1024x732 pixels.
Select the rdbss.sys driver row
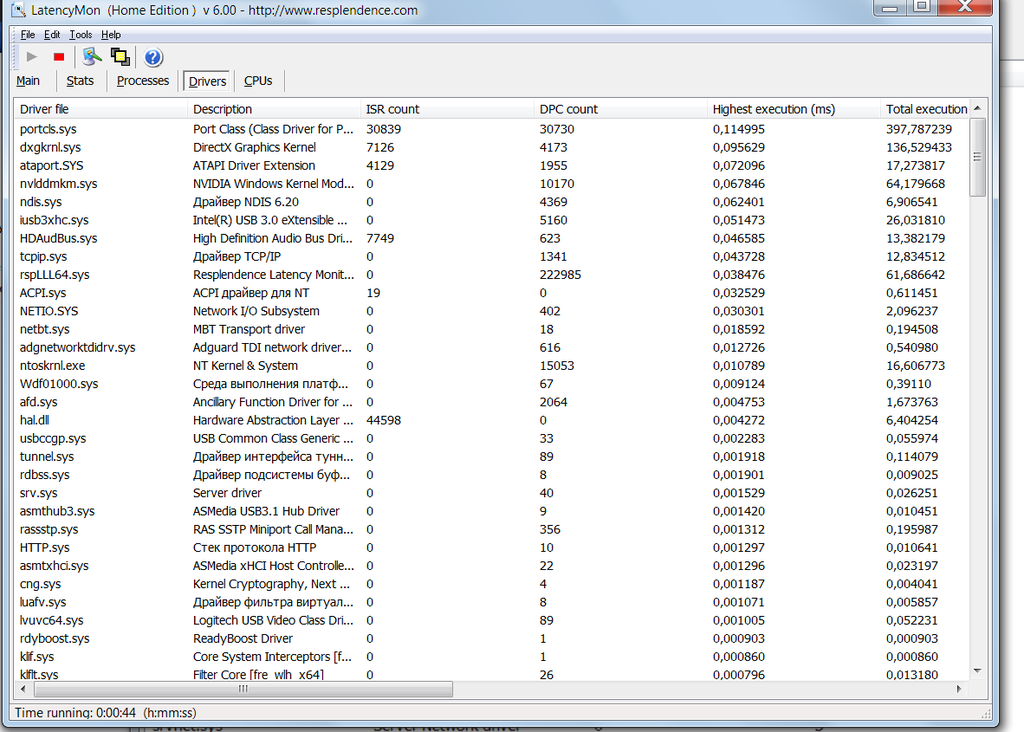click(492, 475)
